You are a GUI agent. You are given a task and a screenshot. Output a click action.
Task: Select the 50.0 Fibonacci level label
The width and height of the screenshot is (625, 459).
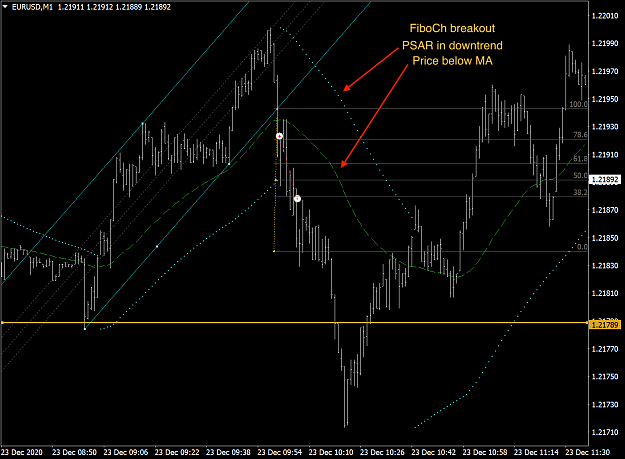point(580,176)
